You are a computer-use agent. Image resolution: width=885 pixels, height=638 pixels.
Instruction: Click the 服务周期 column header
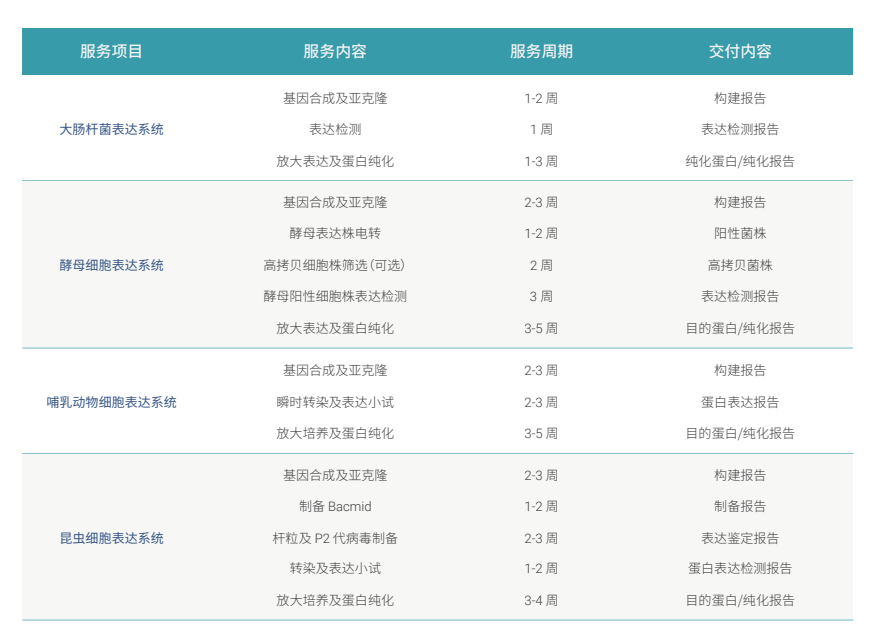coord(541,51)
